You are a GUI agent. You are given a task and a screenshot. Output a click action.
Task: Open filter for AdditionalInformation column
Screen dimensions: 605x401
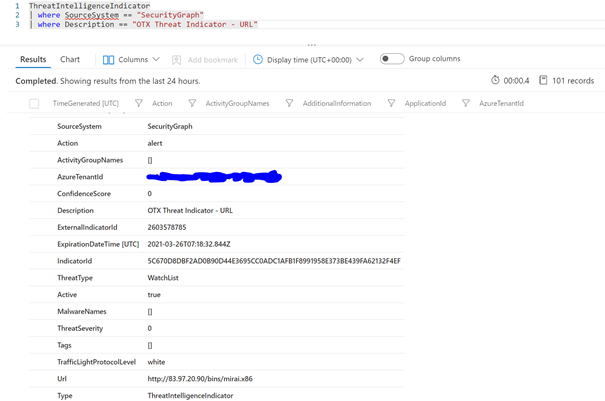pos(391,103)
